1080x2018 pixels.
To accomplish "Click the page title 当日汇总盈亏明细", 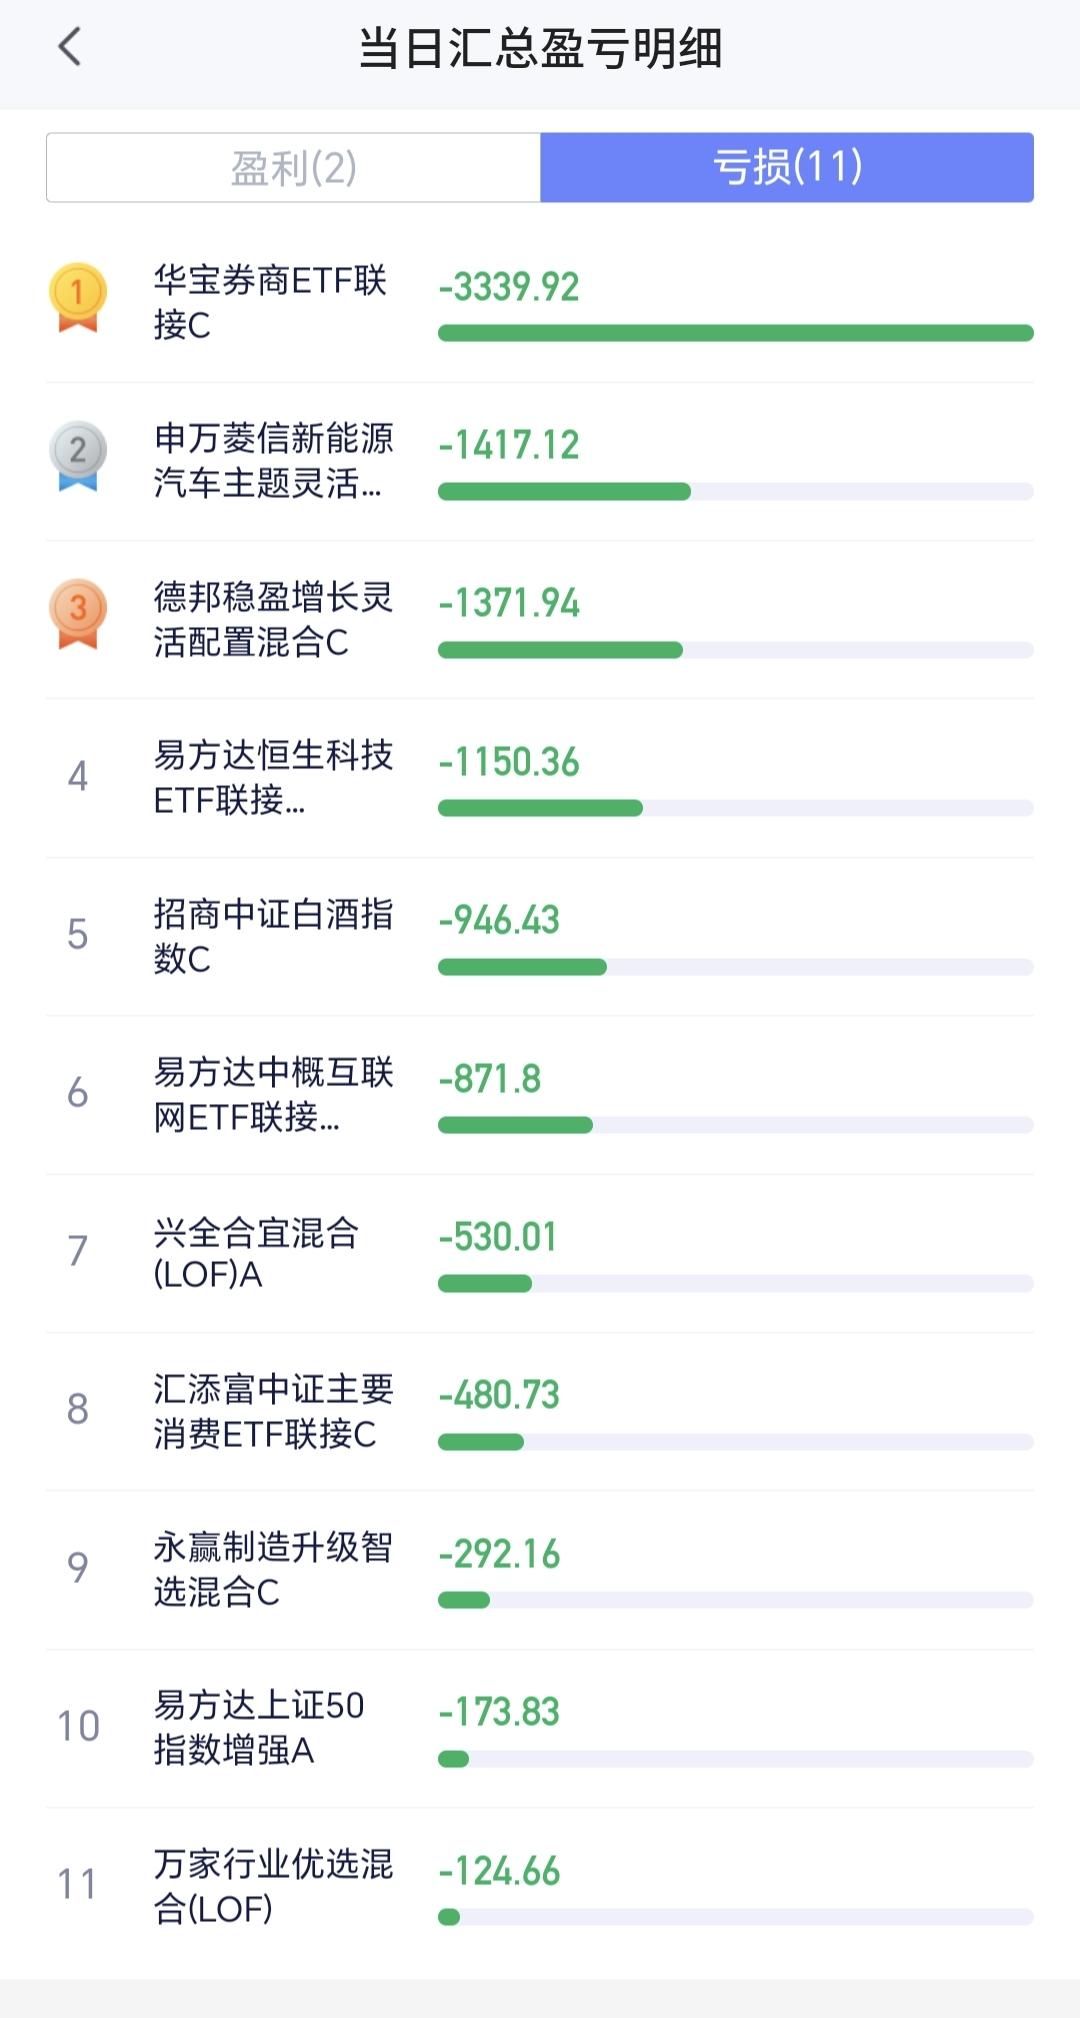I will click(540, 48).
